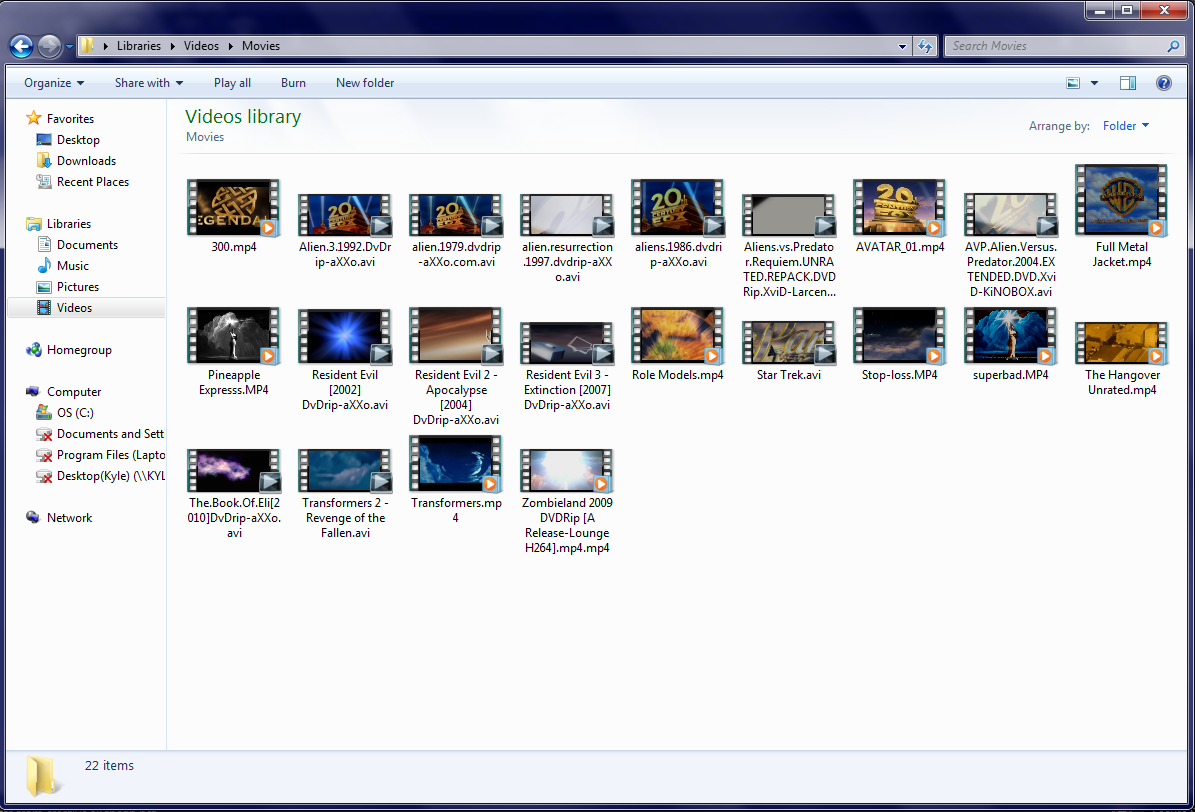Screen dimensions: 1195x812
Task: Refresh the Movies folder view
Action: 925,47
